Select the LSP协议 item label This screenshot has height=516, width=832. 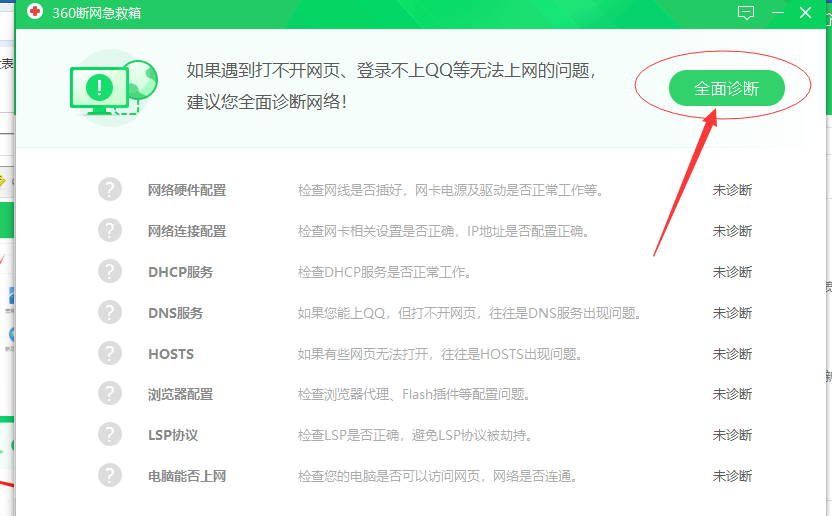[173, 435]
